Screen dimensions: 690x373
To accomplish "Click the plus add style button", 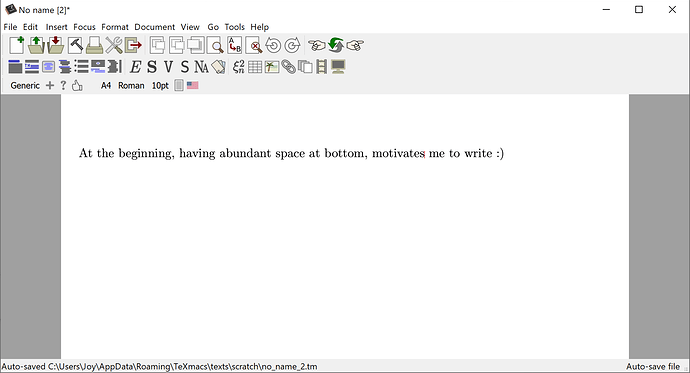I will (x=50, y=85).
